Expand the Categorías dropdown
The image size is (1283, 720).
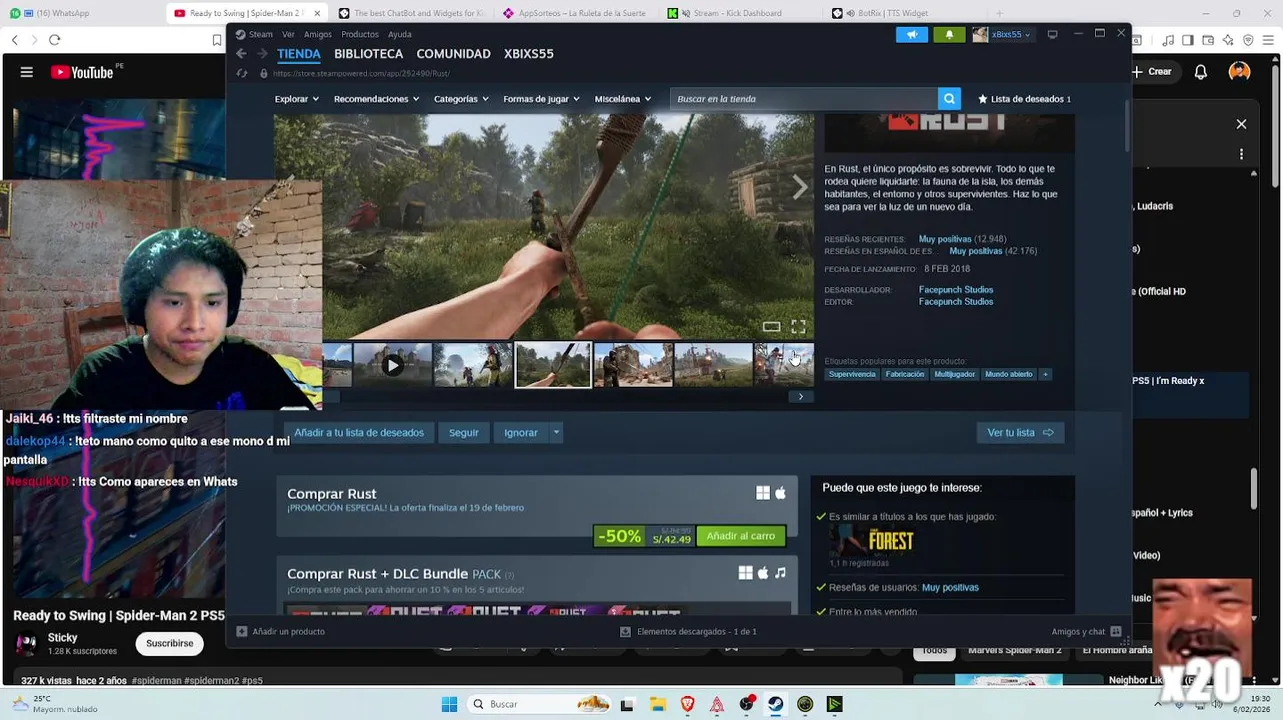point(461,99)
